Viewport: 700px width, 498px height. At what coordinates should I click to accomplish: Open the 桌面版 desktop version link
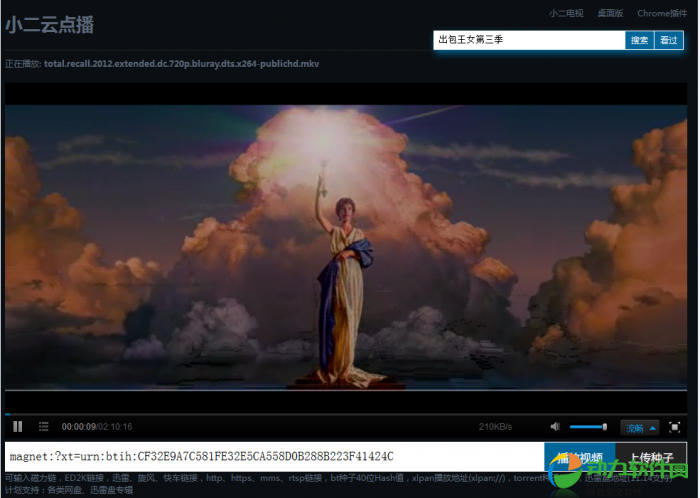(x=610, y=14)
